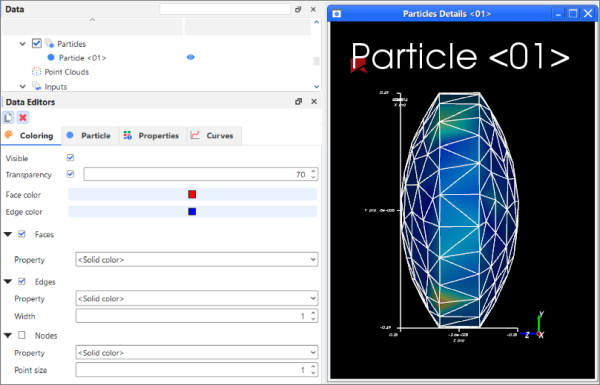Select Point Clouds in the Data tree
This screenshot has height=385, width=600.
coord(67,72)
